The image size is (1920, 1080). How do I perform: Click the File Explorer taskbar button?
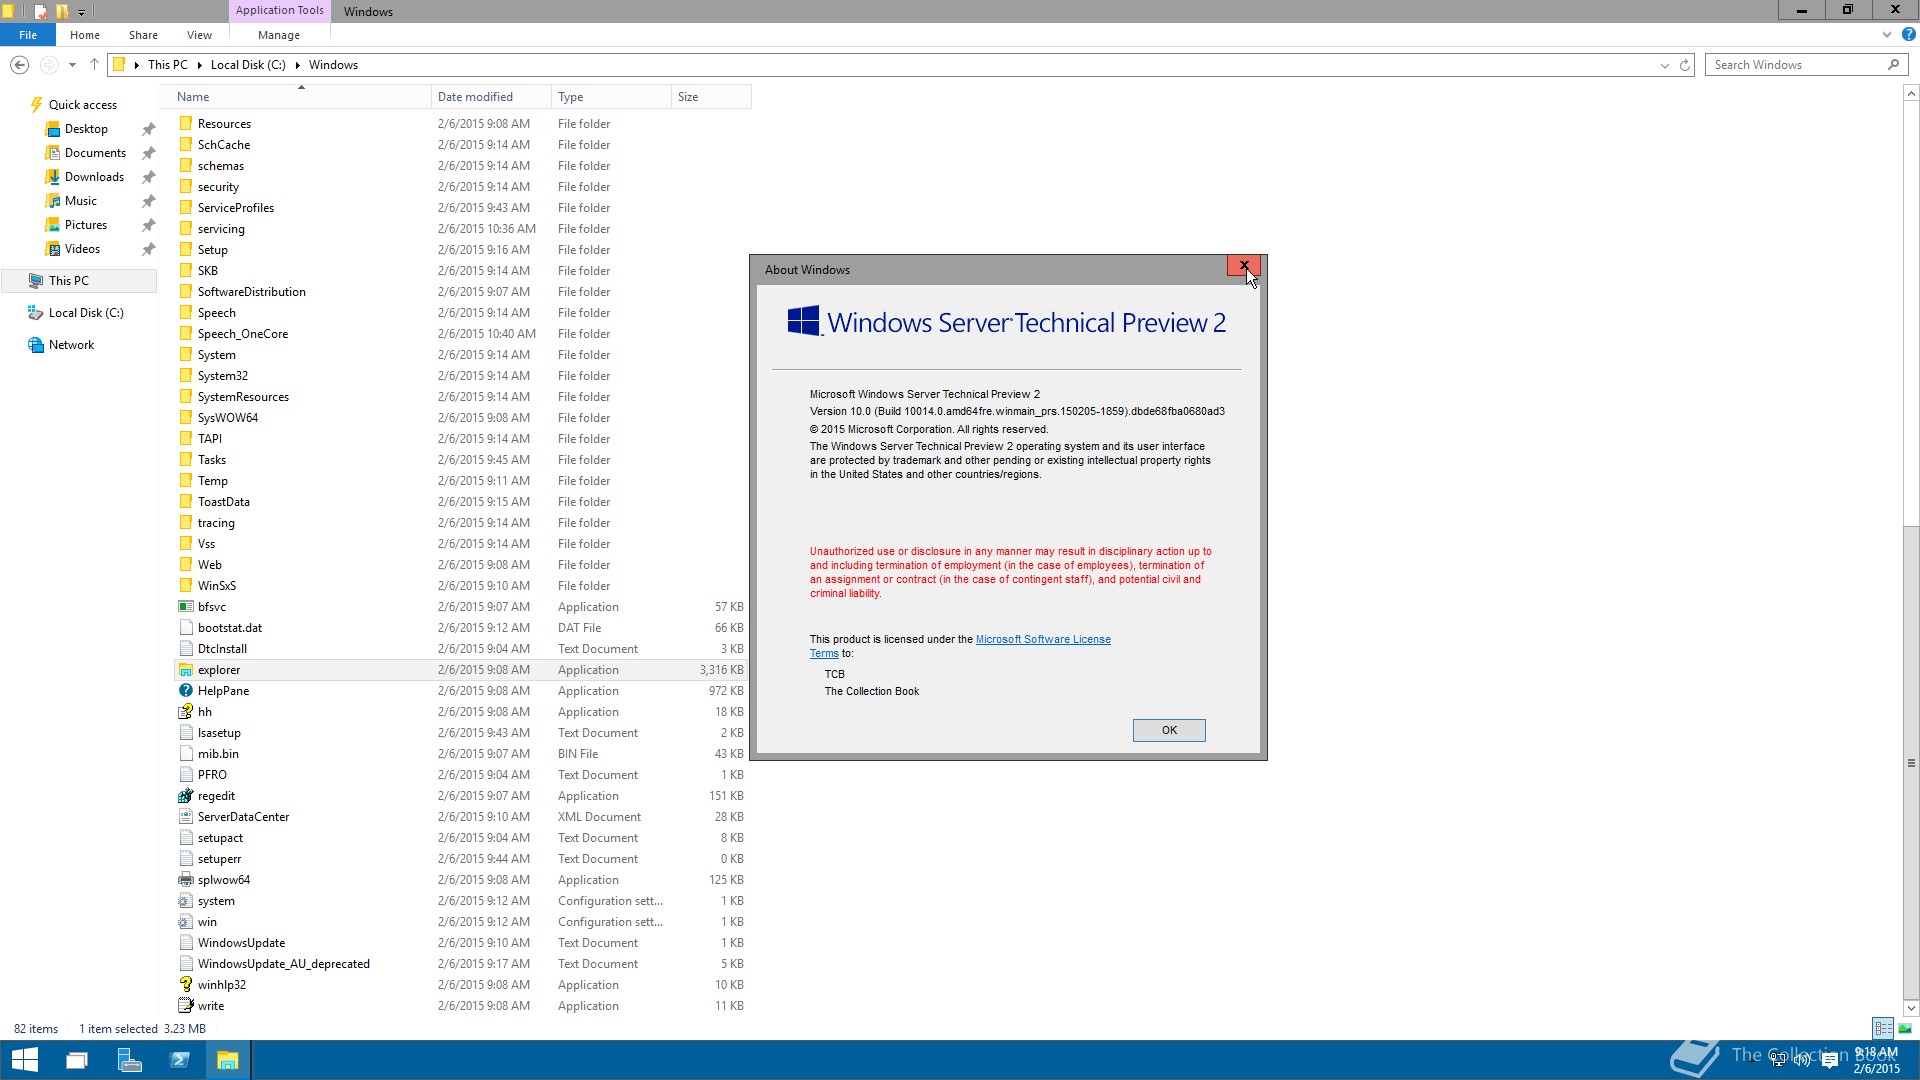point(228,1060)
